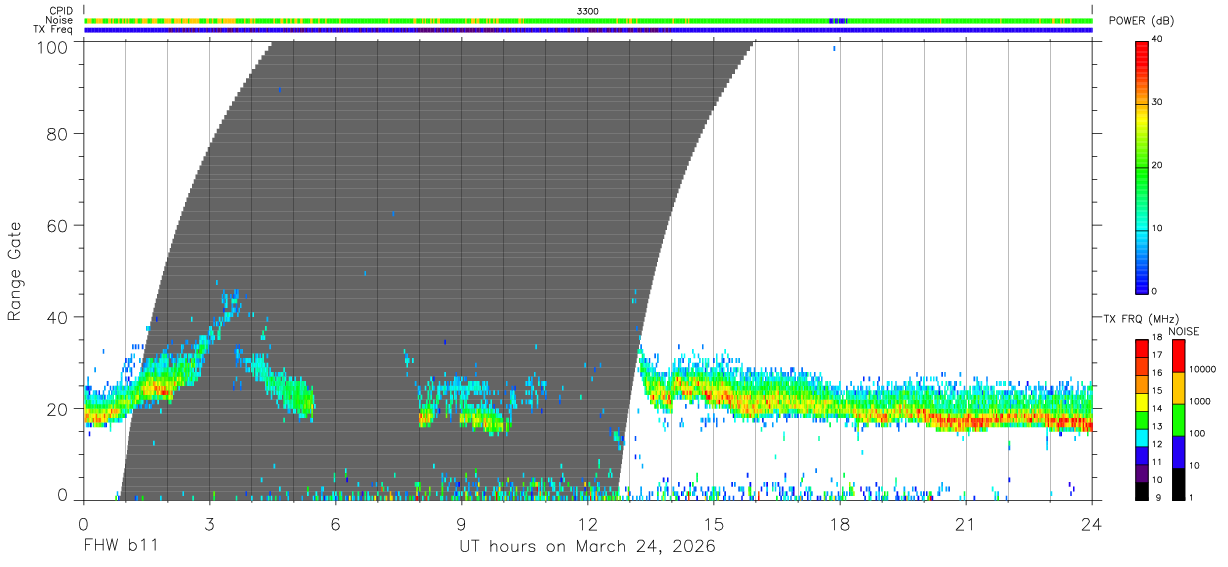Click the Range Gate axis title
The height and width of the screenshot is (567, 1228).
click(x=15, y=270)
